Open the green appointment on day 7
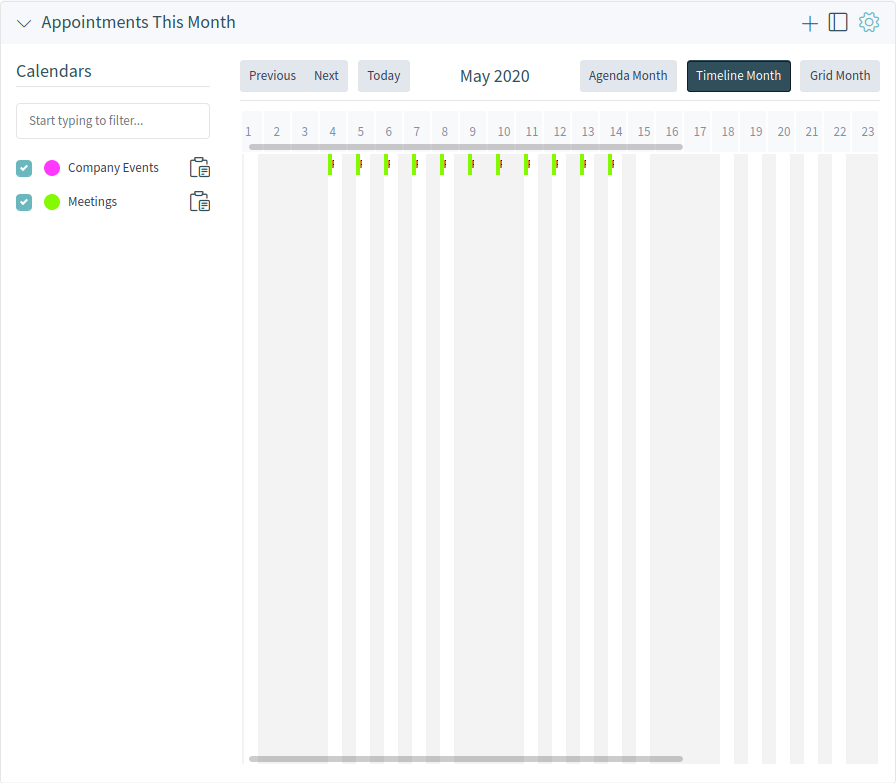 pyautogui.click(x=415, y=165)
